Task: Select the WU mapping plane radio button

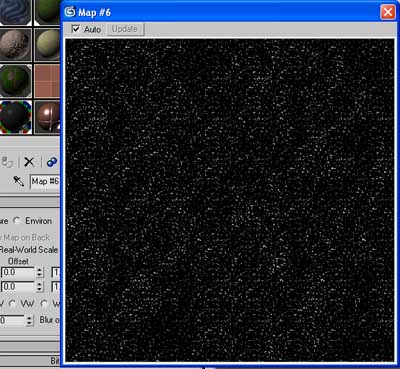Action: (44, 304)
